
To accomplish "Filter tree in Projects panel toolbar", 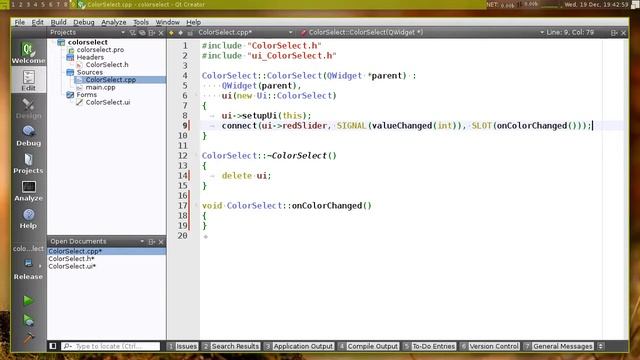I will click(x=132, y=33).
